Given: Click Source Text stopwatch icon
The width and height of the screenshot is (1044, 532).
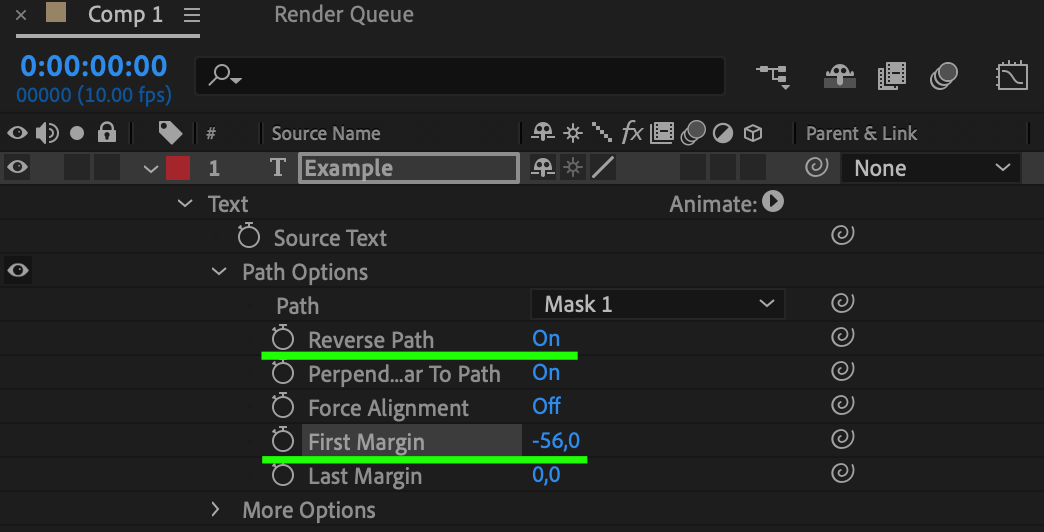Looking at the screenshot, I should (249, 236).
